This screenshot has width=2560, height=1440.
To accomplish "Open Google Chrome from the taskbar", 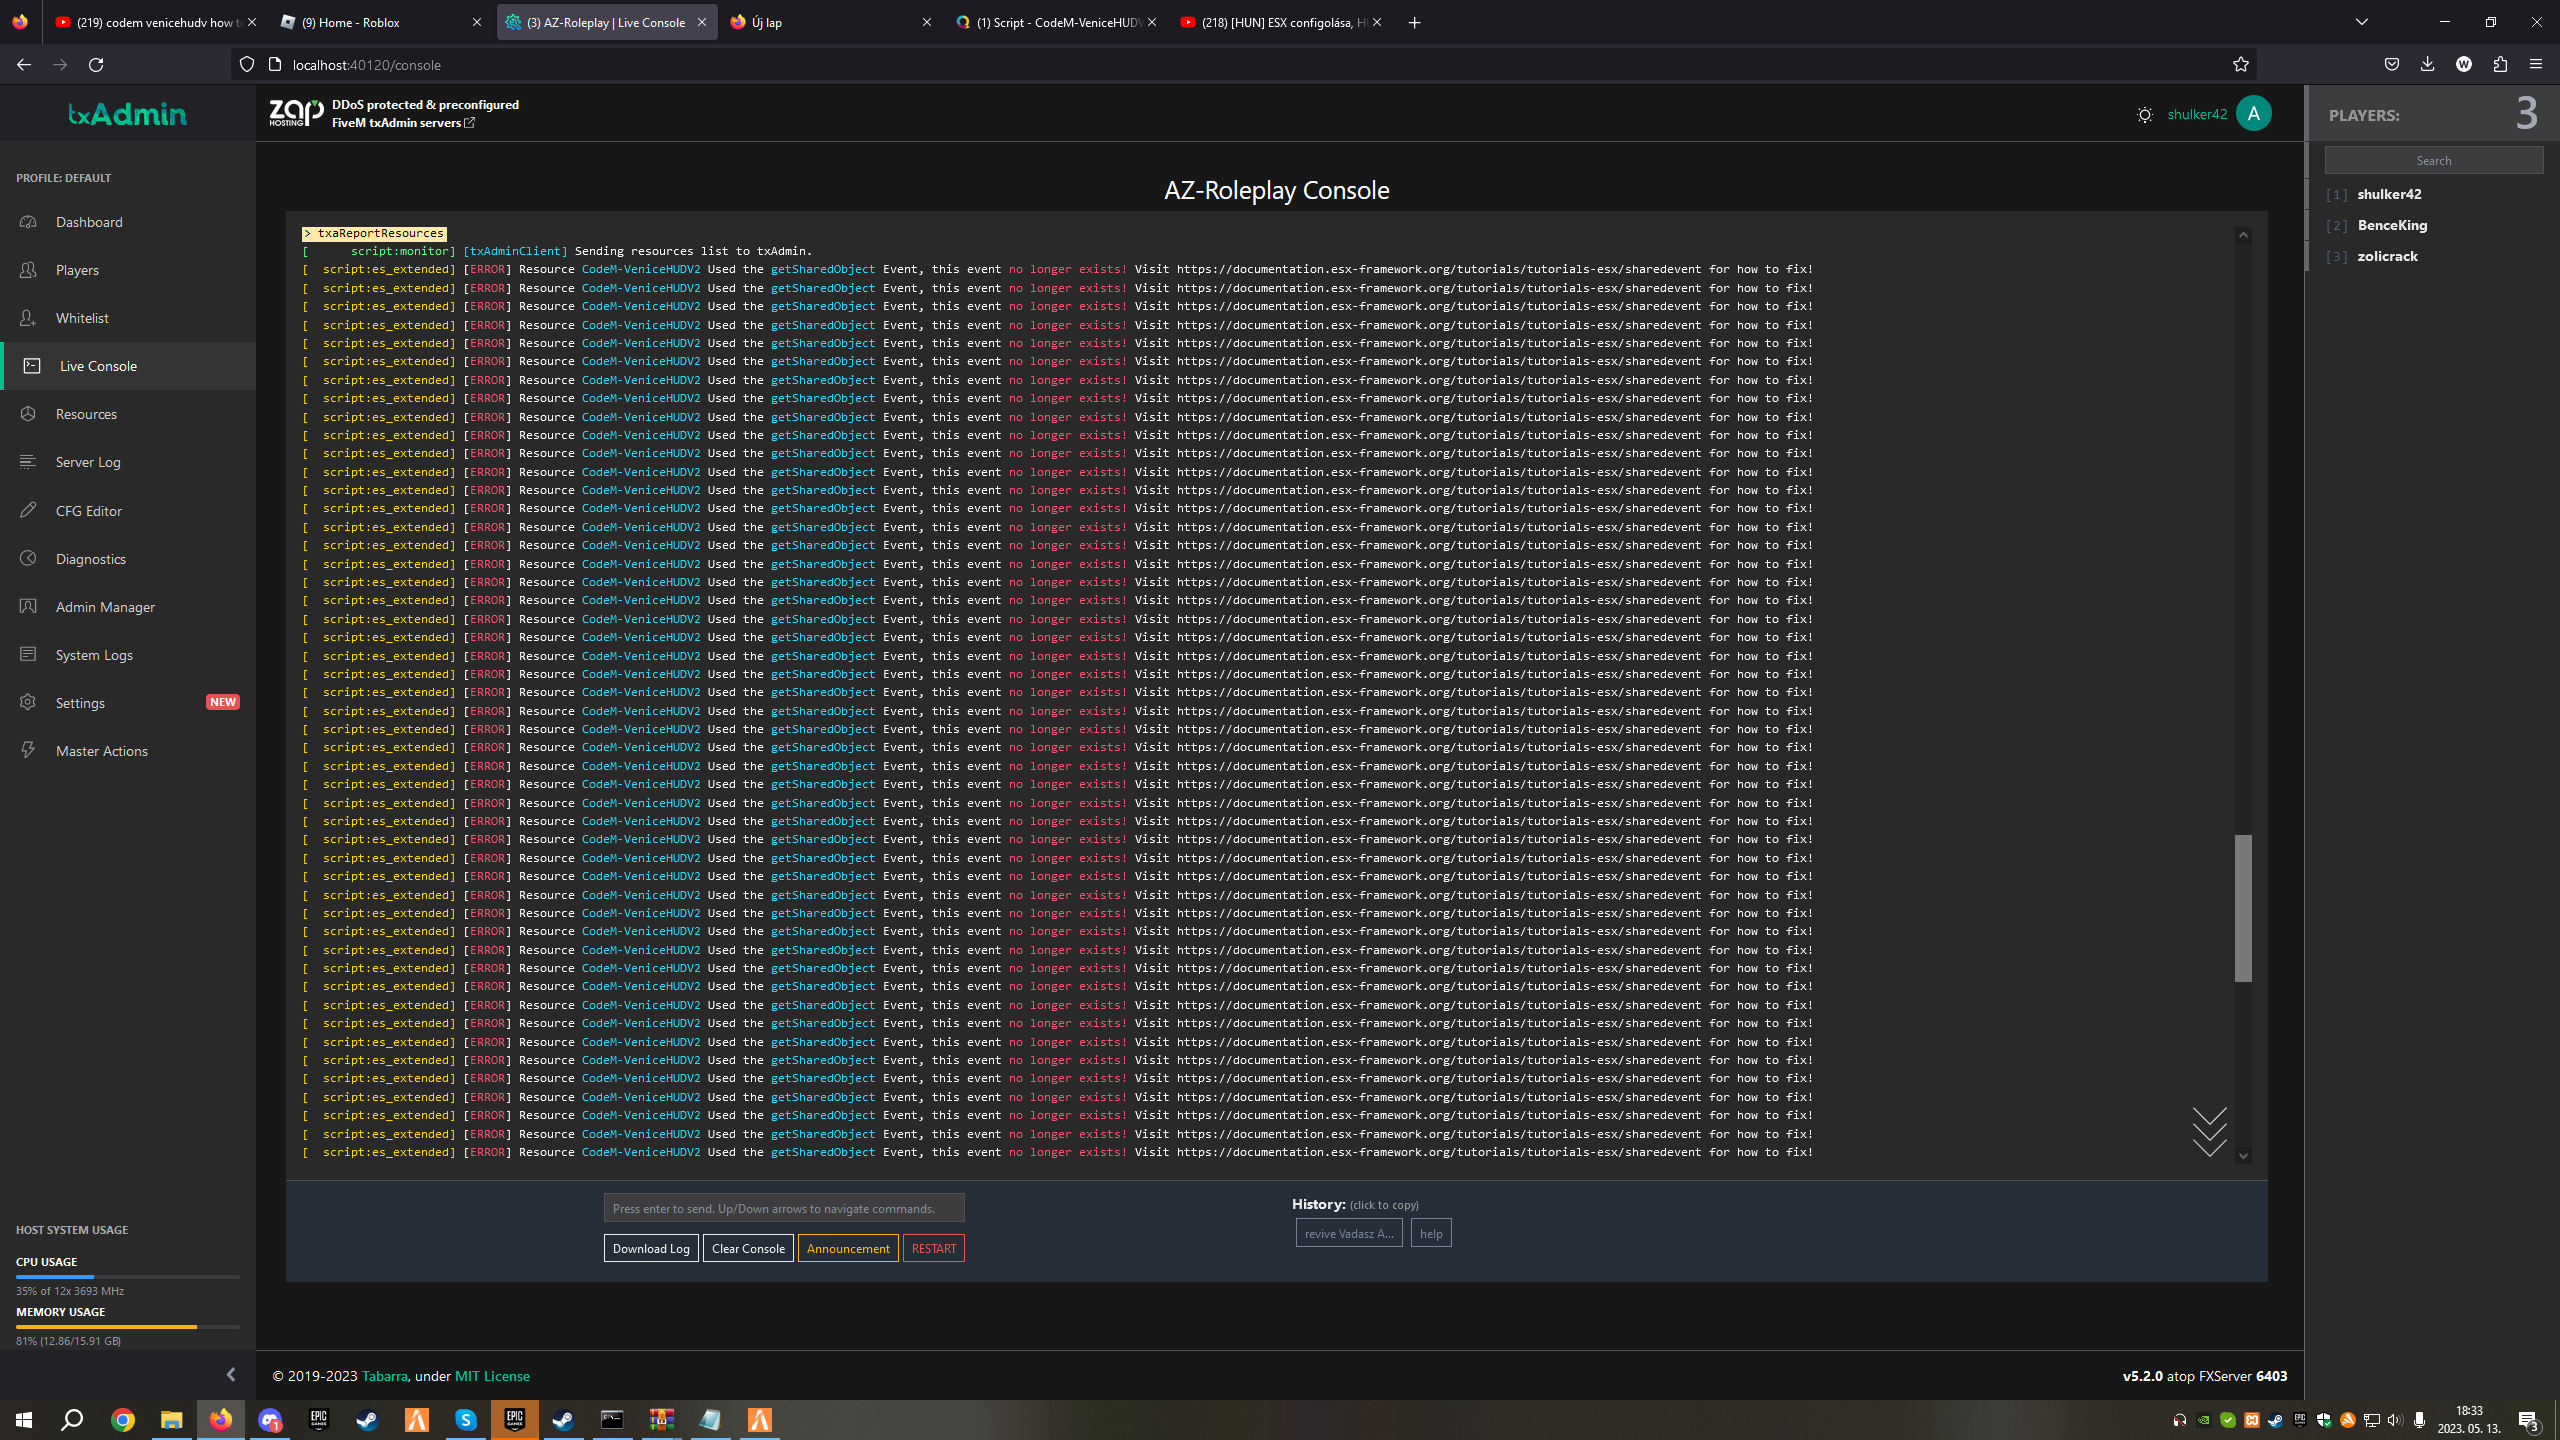I will click(x=123, y=1419).
